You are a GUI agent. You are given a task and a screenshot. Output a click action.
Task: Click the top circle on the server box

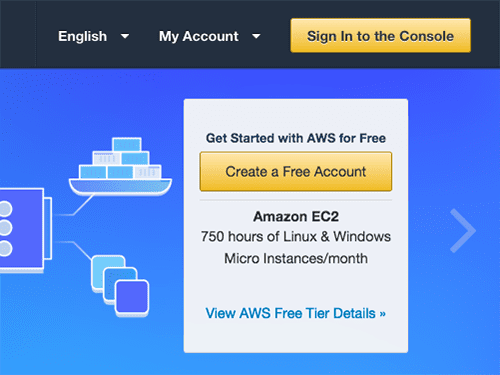point(5,209)
